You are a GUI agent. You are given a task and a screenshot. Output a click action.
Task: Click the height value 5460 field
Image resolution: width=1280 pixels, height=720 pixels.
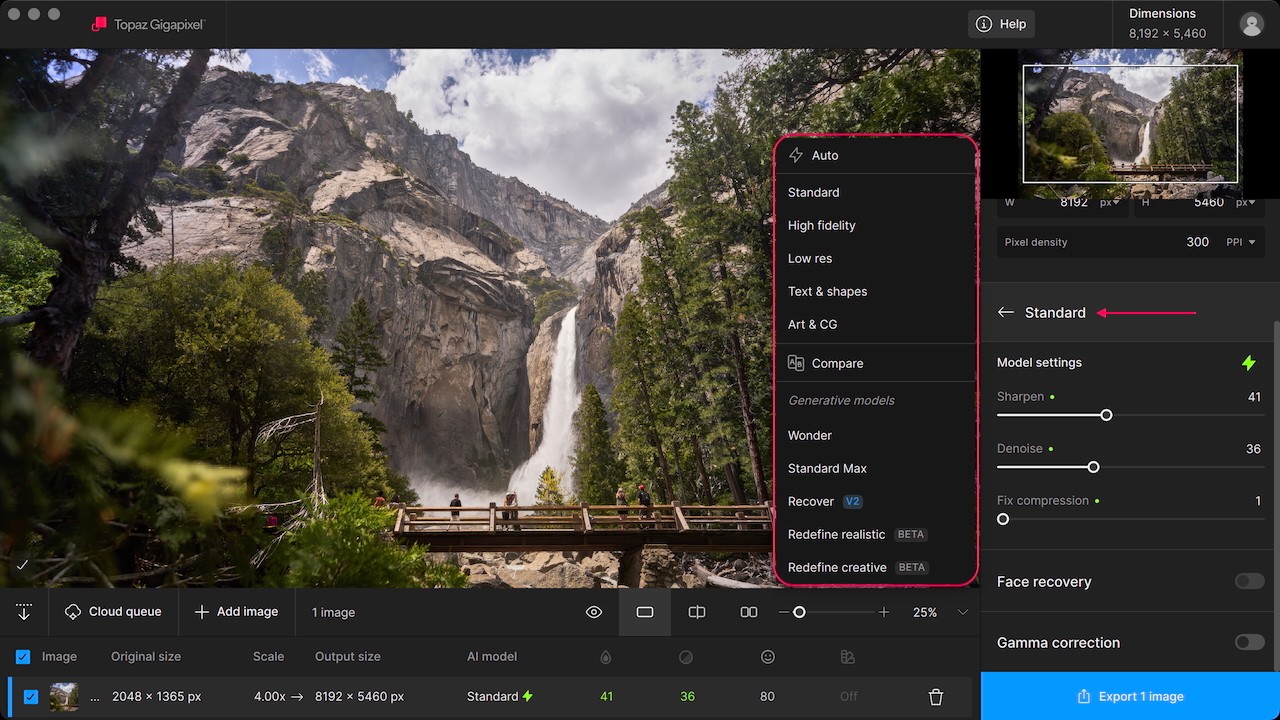click(1208, 202)
